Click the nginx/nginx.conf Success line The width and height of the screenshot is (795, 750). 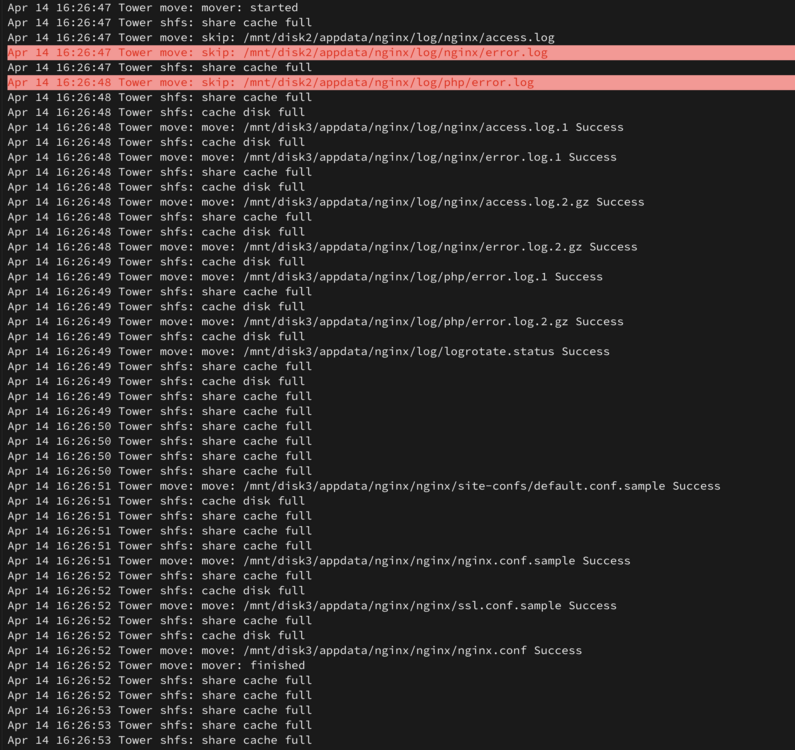point(295,651)
